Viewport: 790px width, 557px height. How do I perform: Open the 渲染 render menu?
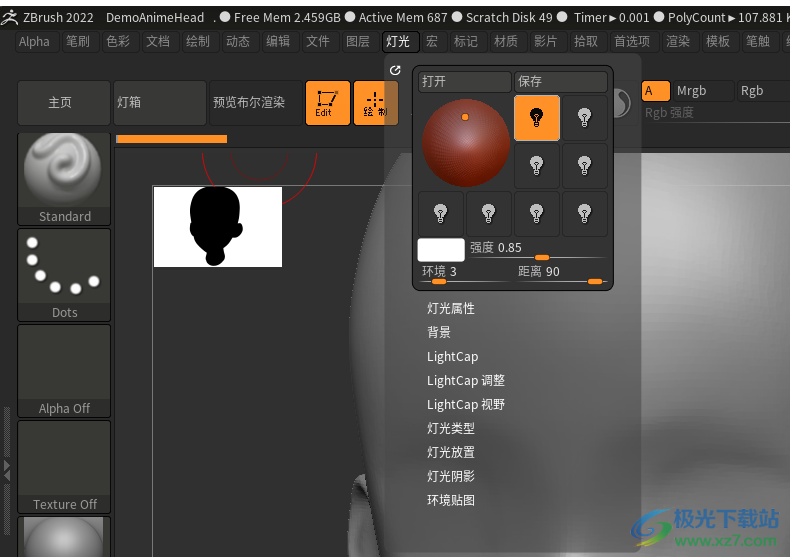(x=680, y=42)
